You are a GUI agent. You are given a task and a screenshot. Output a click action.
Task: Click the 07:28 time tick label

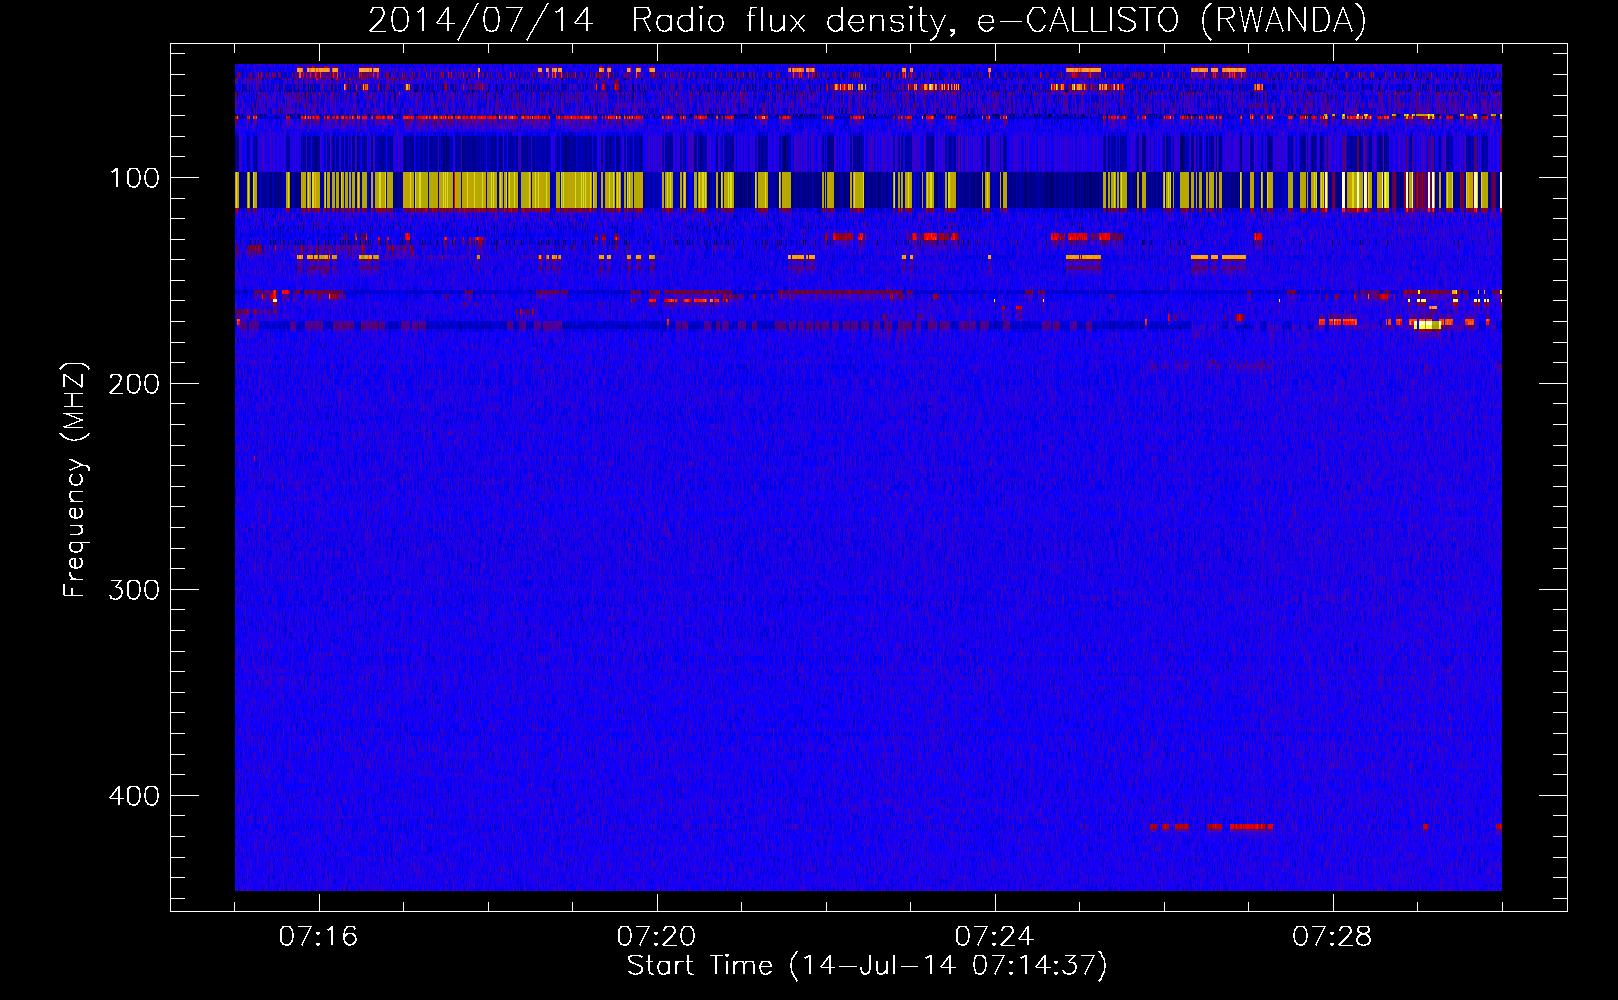pos(1332,937)
